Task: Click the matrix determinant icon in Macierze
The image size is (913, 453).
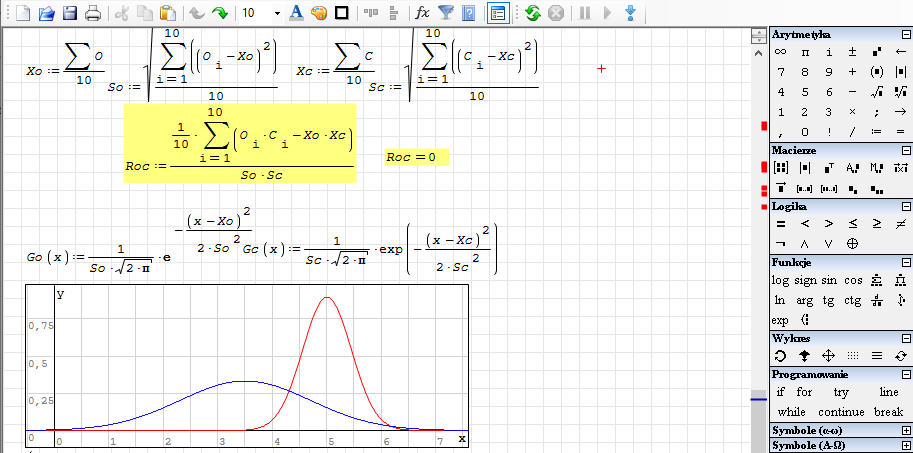Action: pyautogui.click(x=804, y=168)
